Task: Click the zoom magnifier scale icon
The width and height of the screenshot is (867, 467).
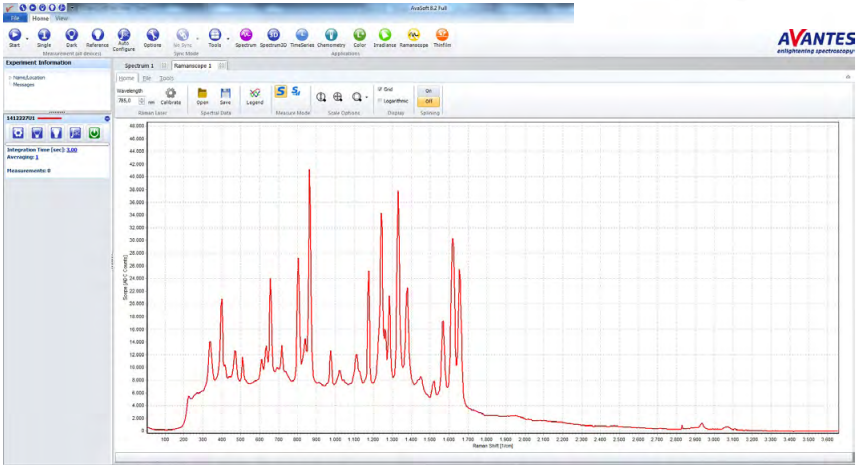Action: (357, 97)
